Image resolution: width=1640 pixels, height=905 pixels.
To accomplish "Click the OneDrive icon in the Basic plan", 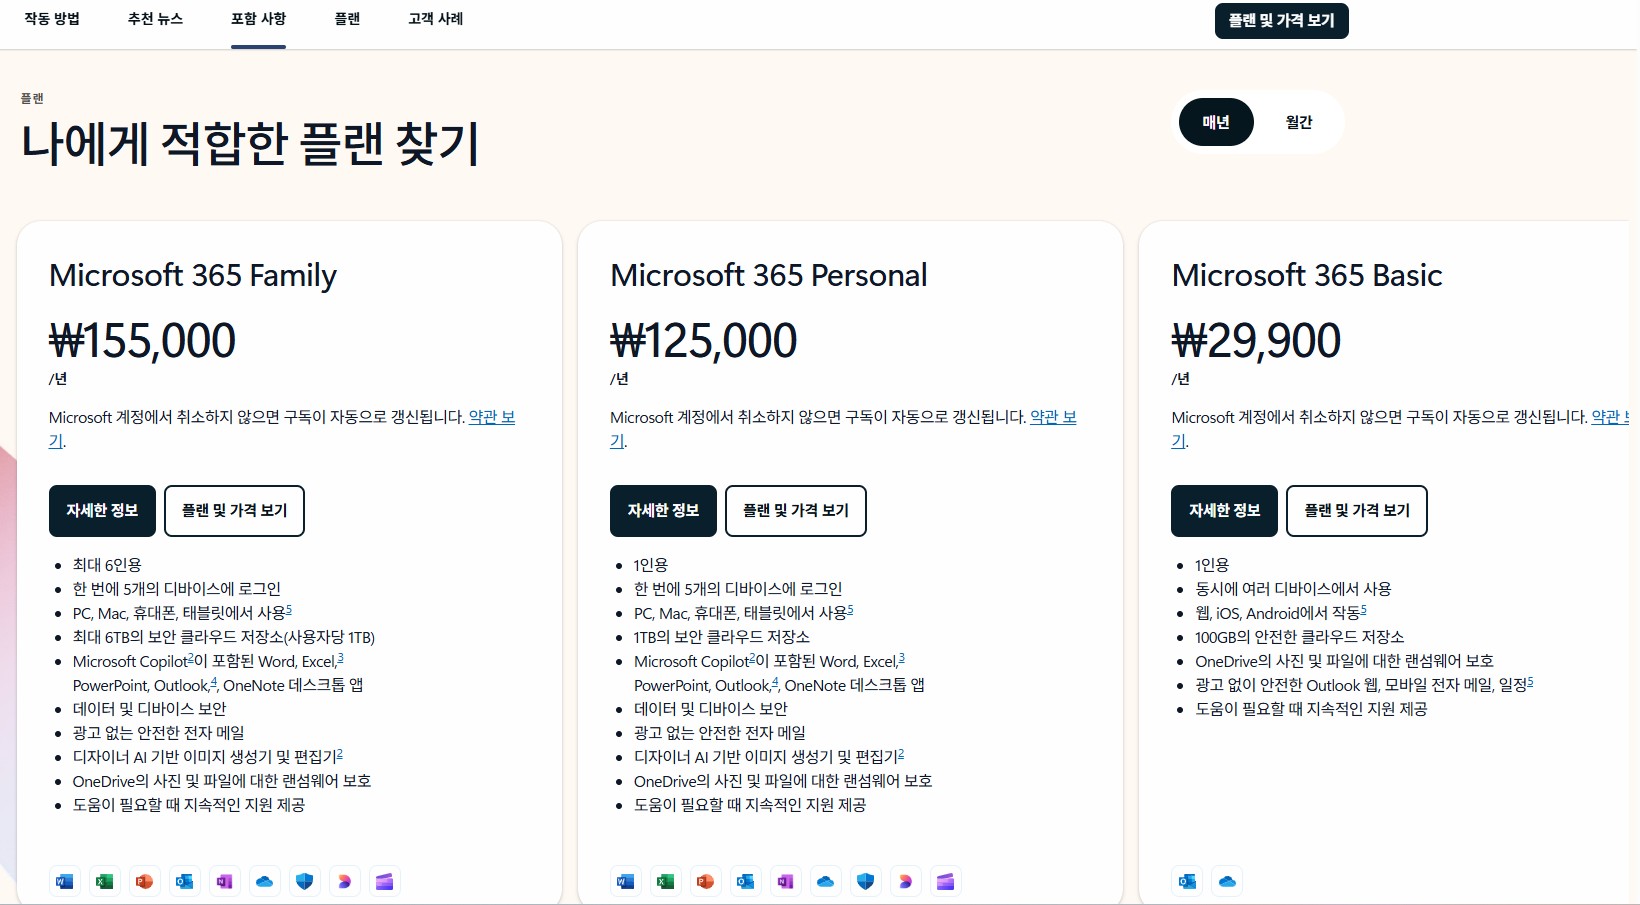I will point(1228,881).
